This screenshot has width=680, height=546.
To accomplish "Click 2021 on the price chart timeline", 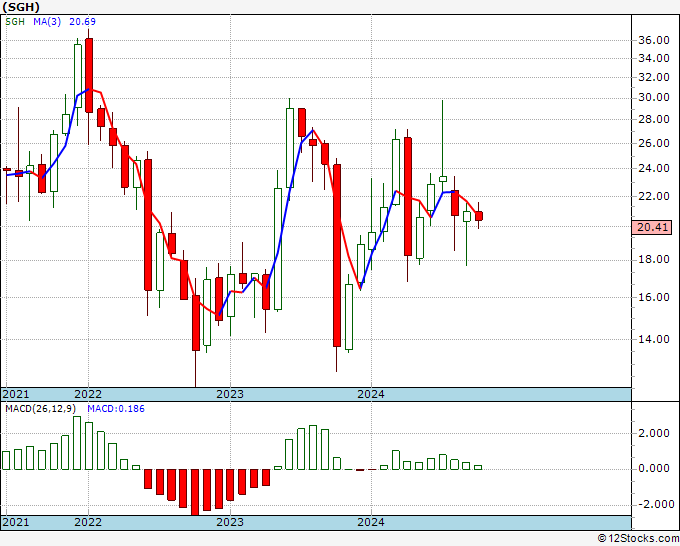I will 16,394.
